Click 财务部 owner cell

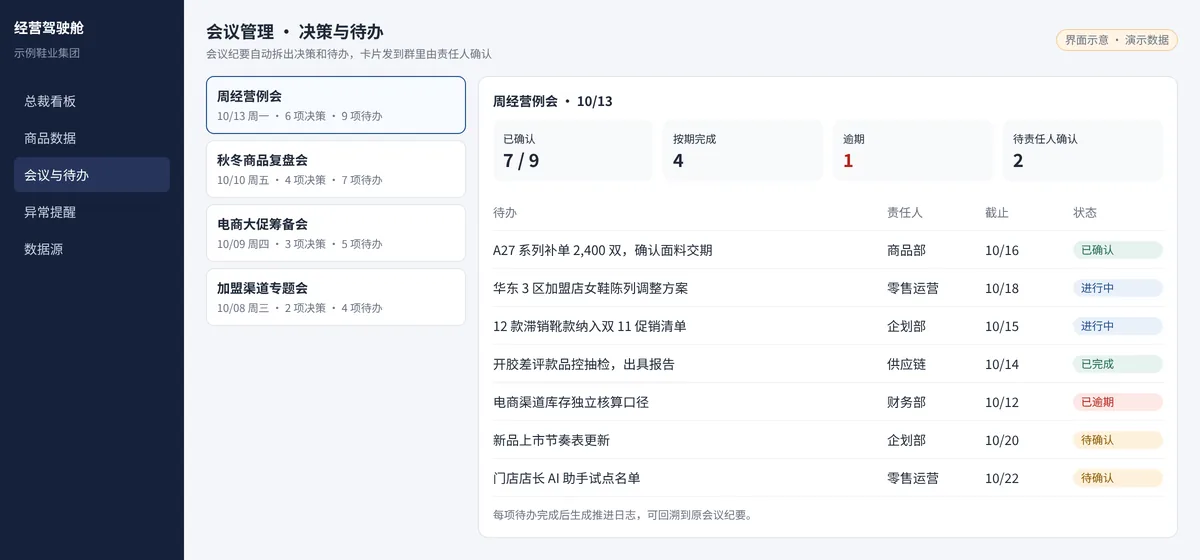point(906,402)
